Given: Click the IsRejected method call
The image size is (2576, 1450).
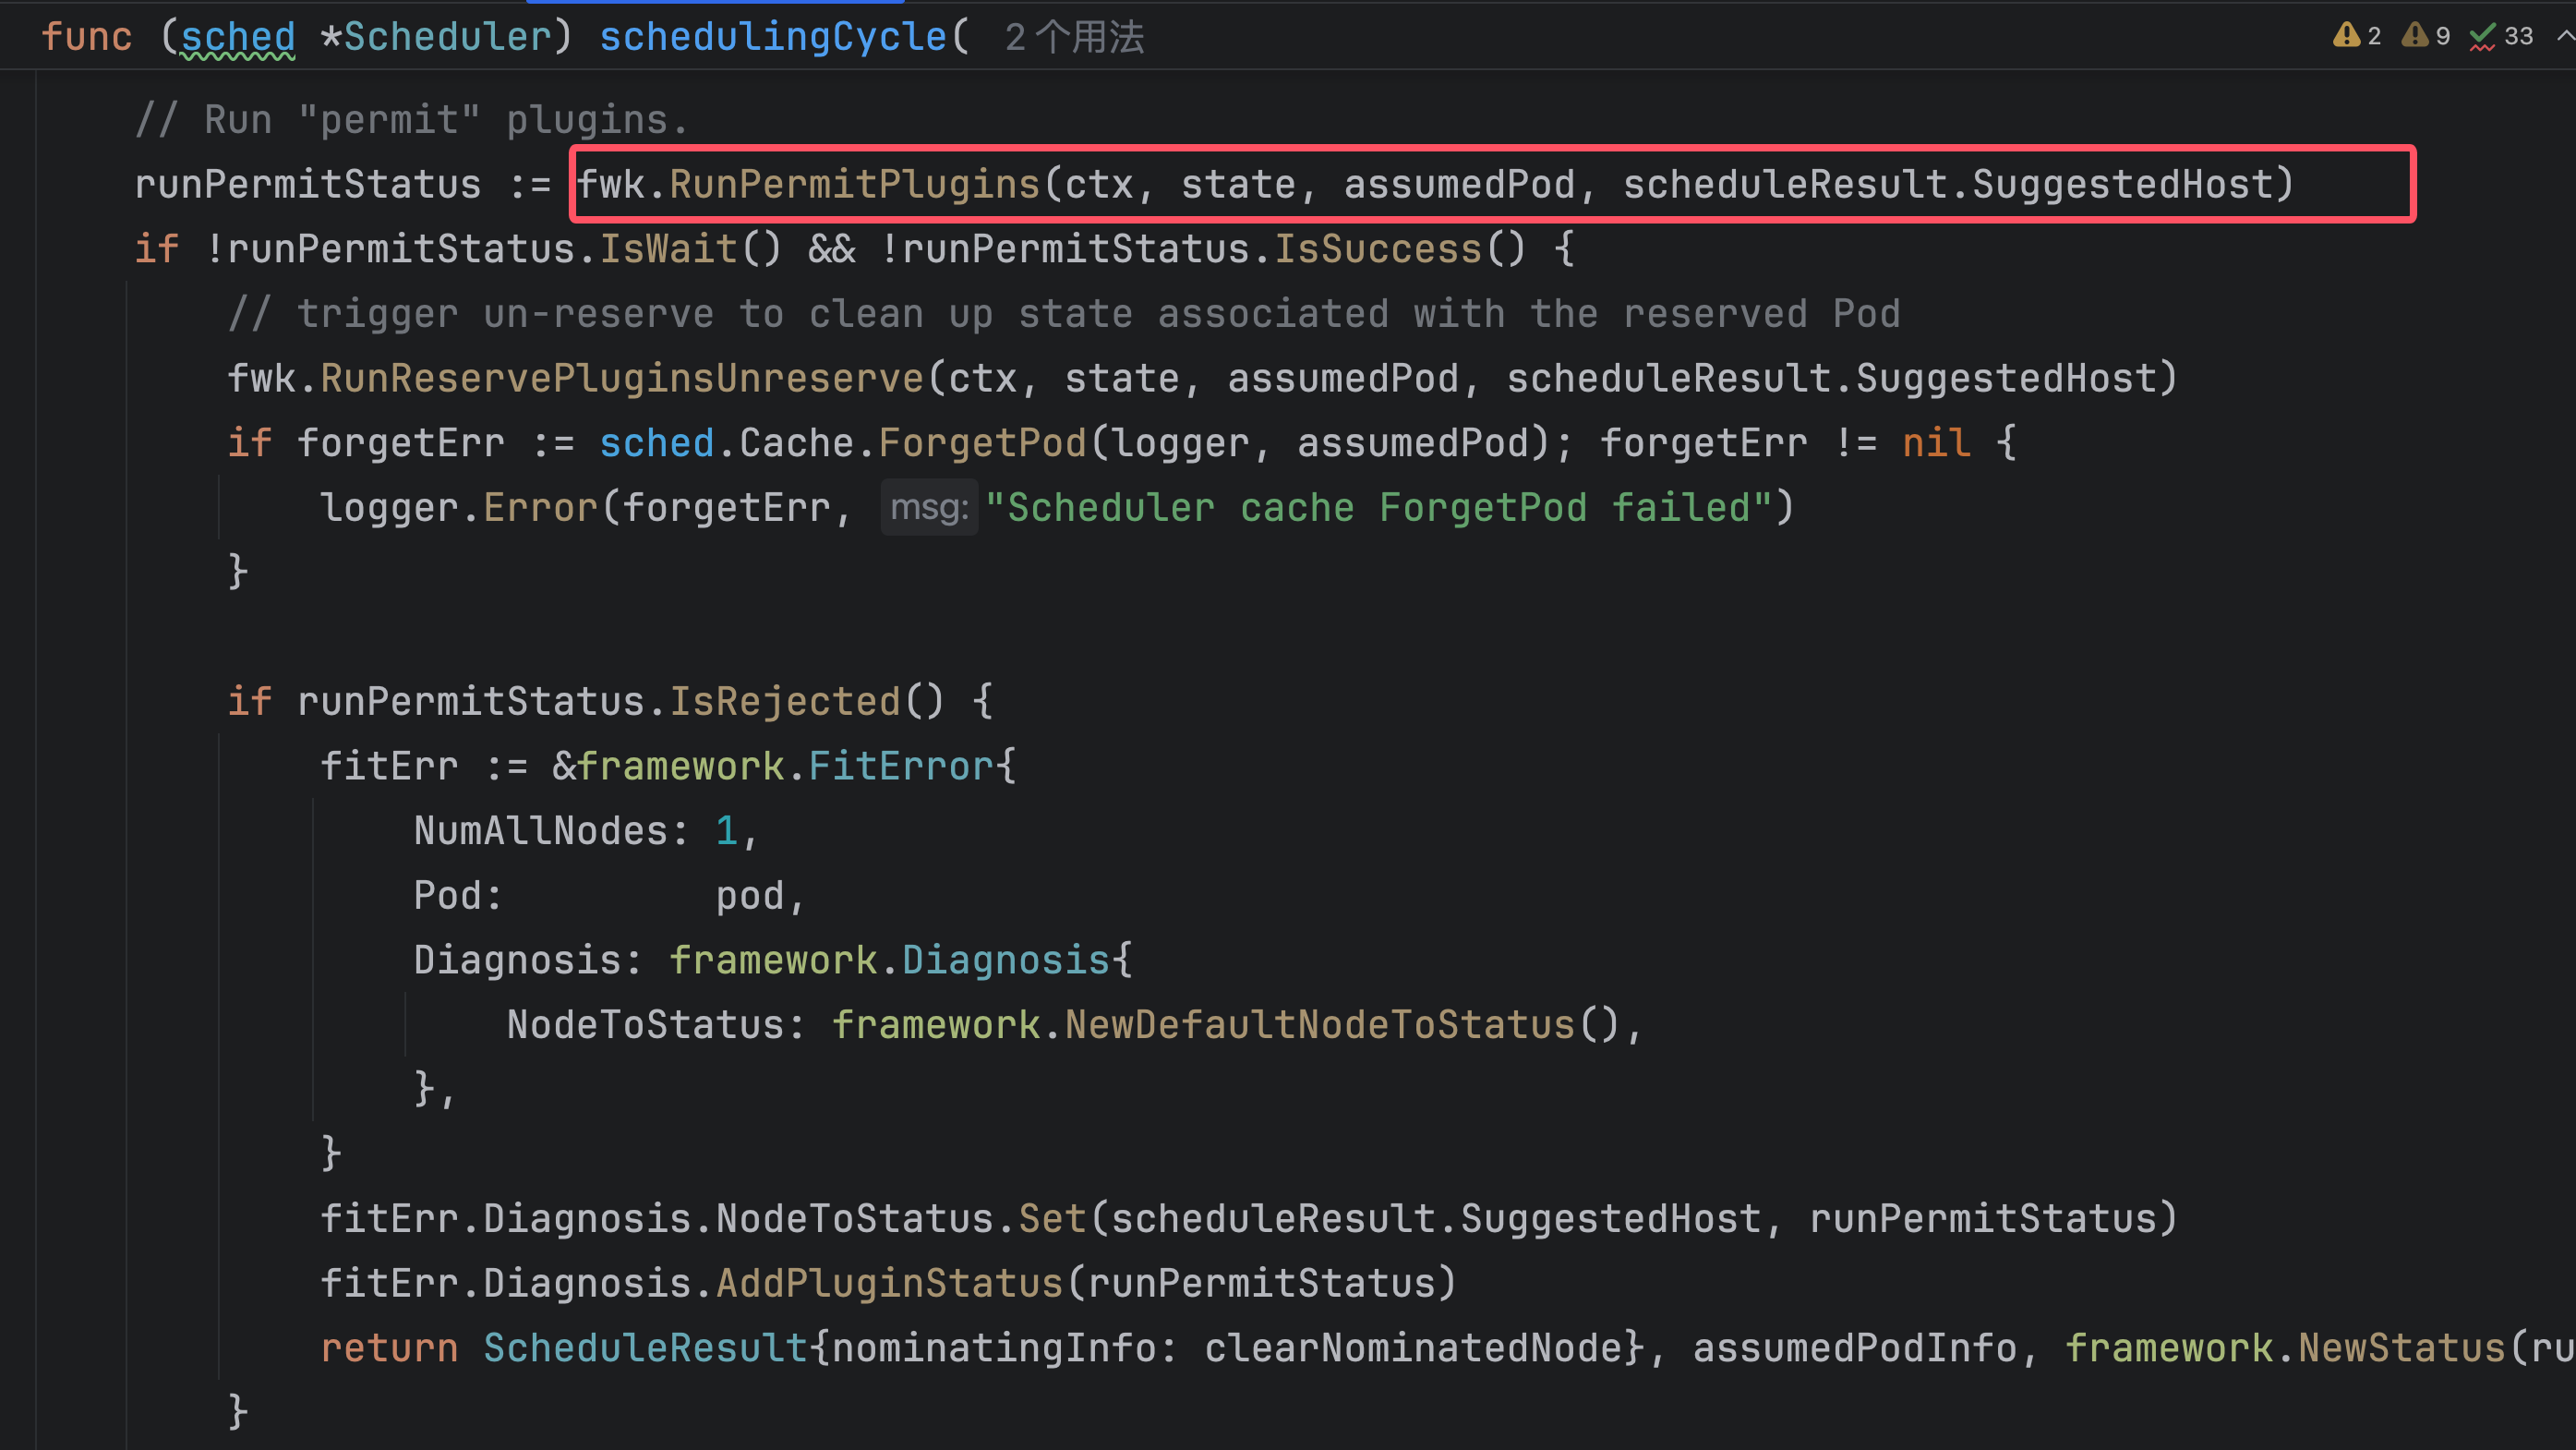Looking at the screenshot, I should point(784,702).
